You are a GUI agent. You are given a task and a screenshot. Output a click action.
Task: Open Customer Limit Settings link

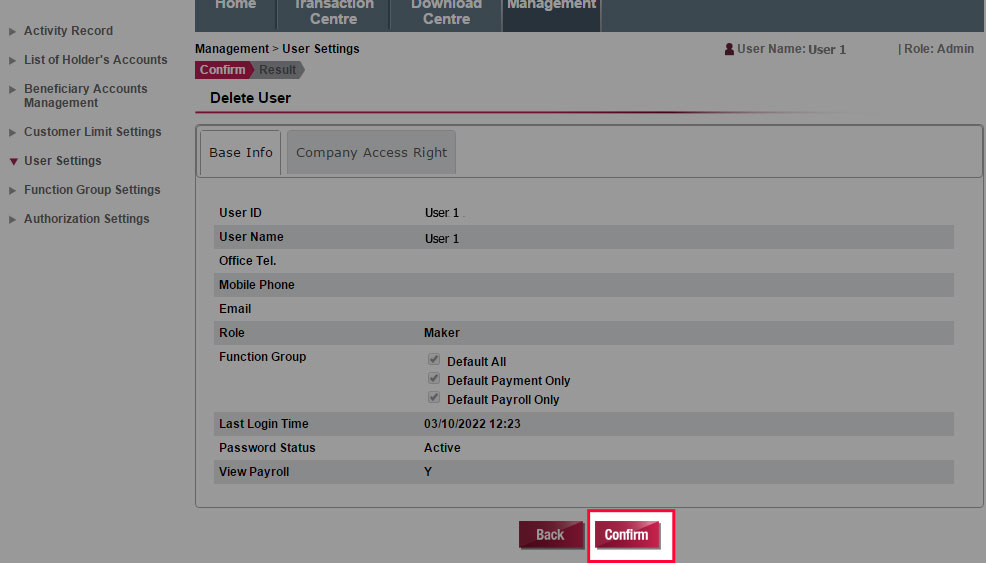coord(92,131)
